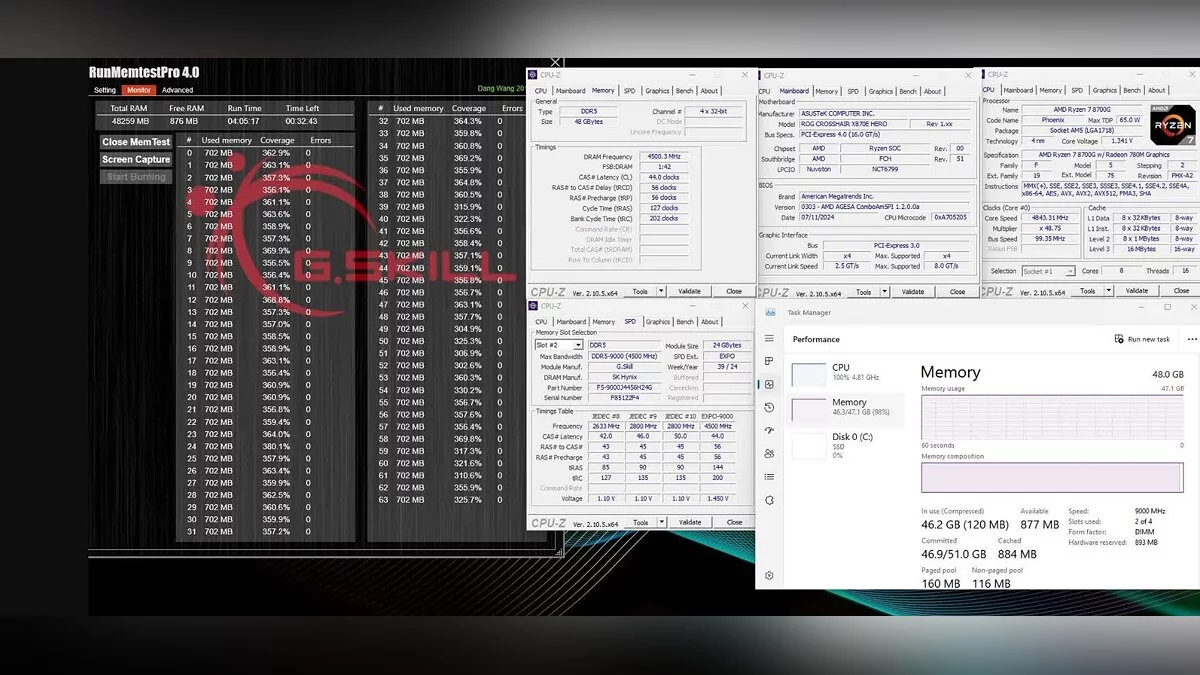Open About tab in CPU-Z SPD window
This screenshot has width=1200, height=675.
click(x=710, y=322)
